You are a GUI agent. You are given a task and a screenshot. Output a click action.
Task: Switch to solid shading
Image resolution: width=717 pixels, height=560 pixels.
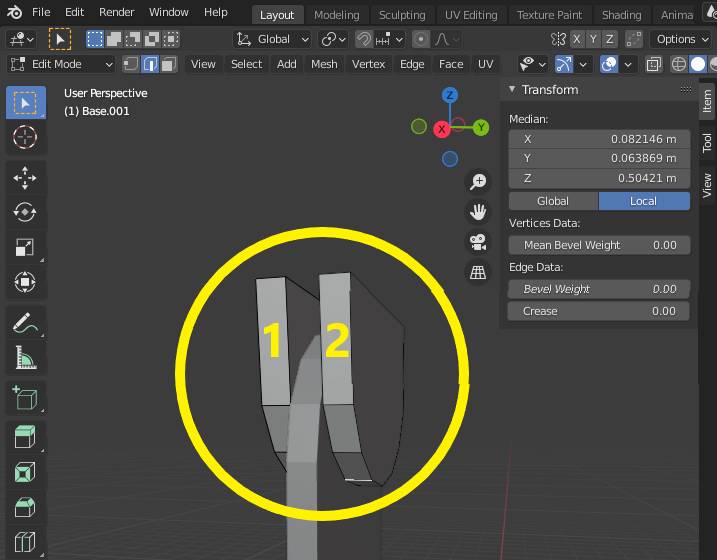tap(698, 64)
